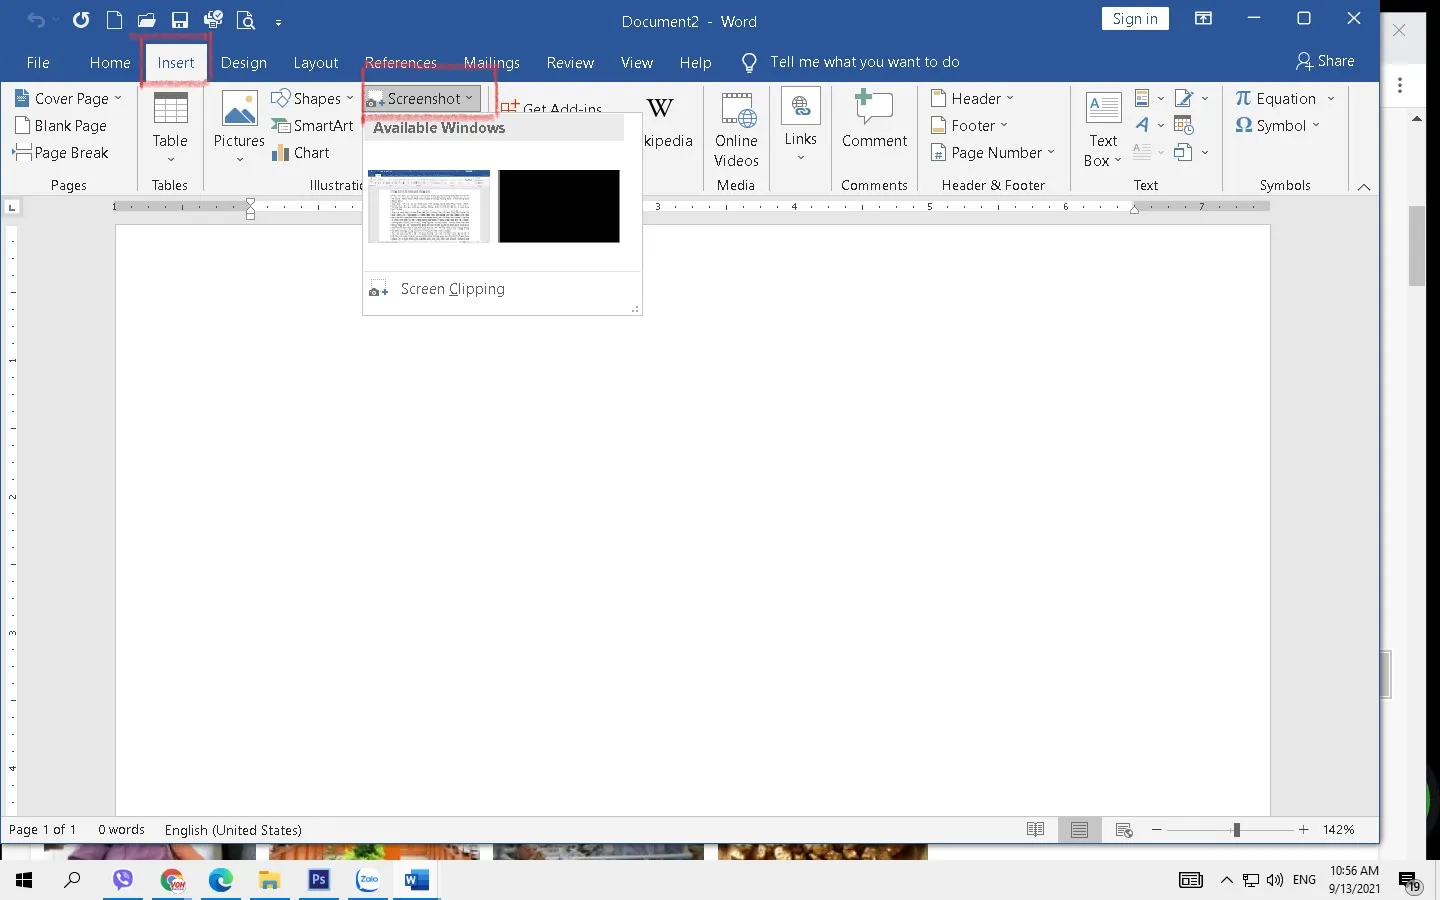Click the Online Videos button
1440x900 pixels.
click(x=737, y=128)
